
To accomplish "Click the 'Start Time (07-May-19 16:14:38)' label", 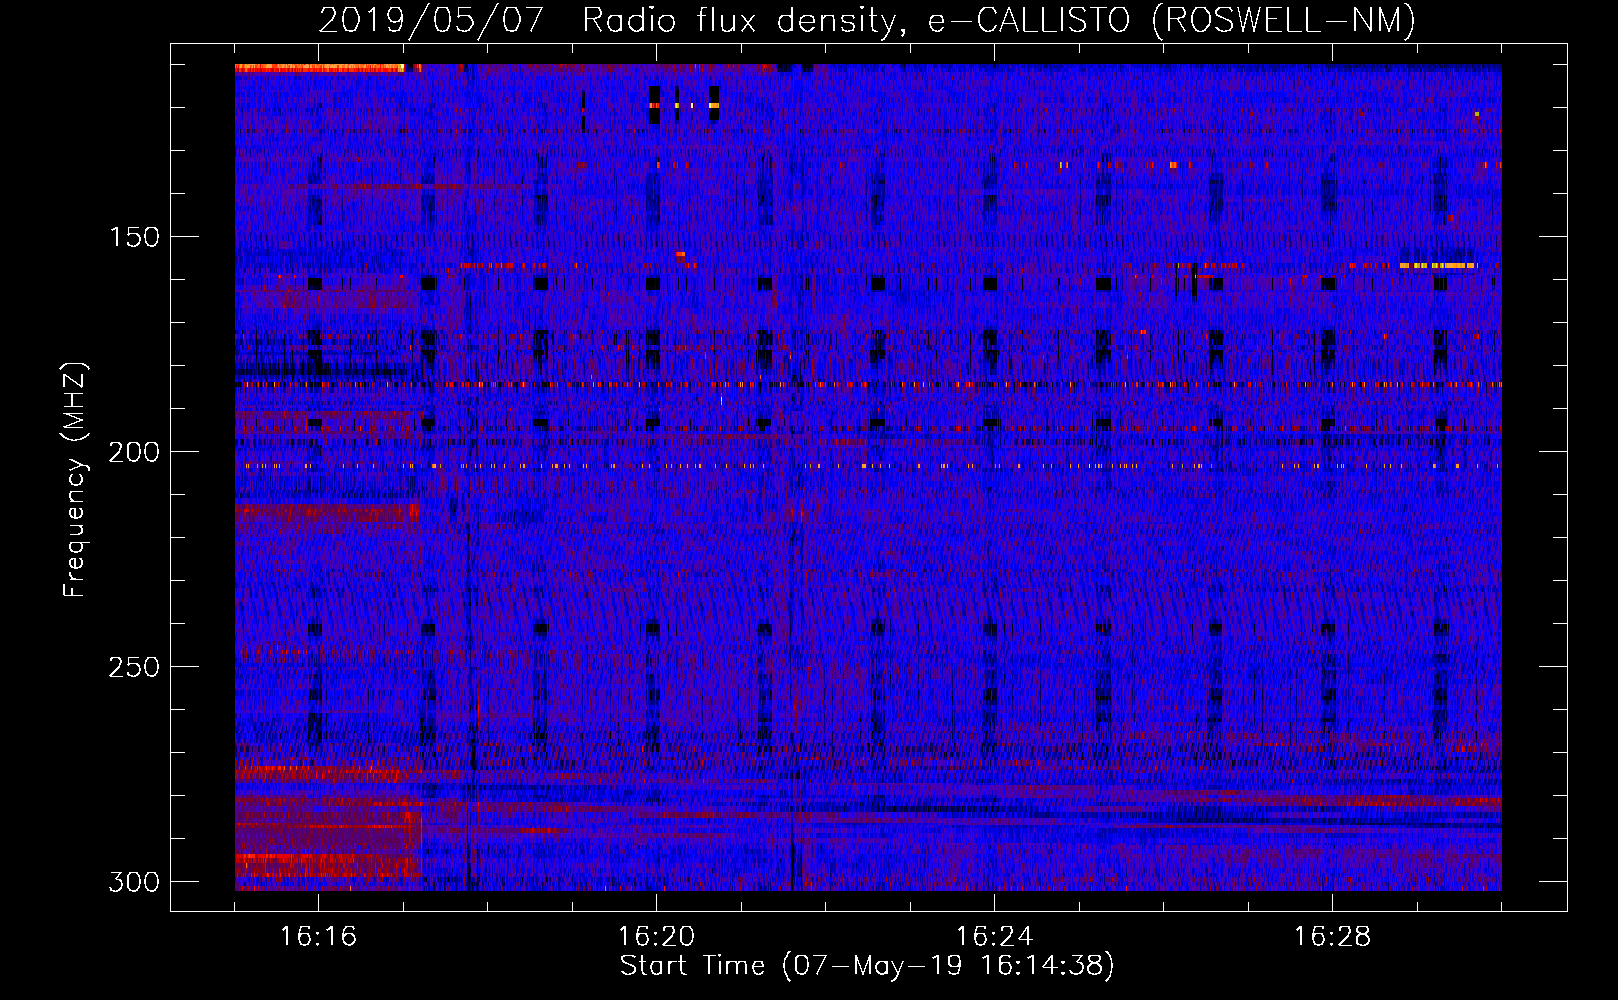I will [x=867, y=966].
